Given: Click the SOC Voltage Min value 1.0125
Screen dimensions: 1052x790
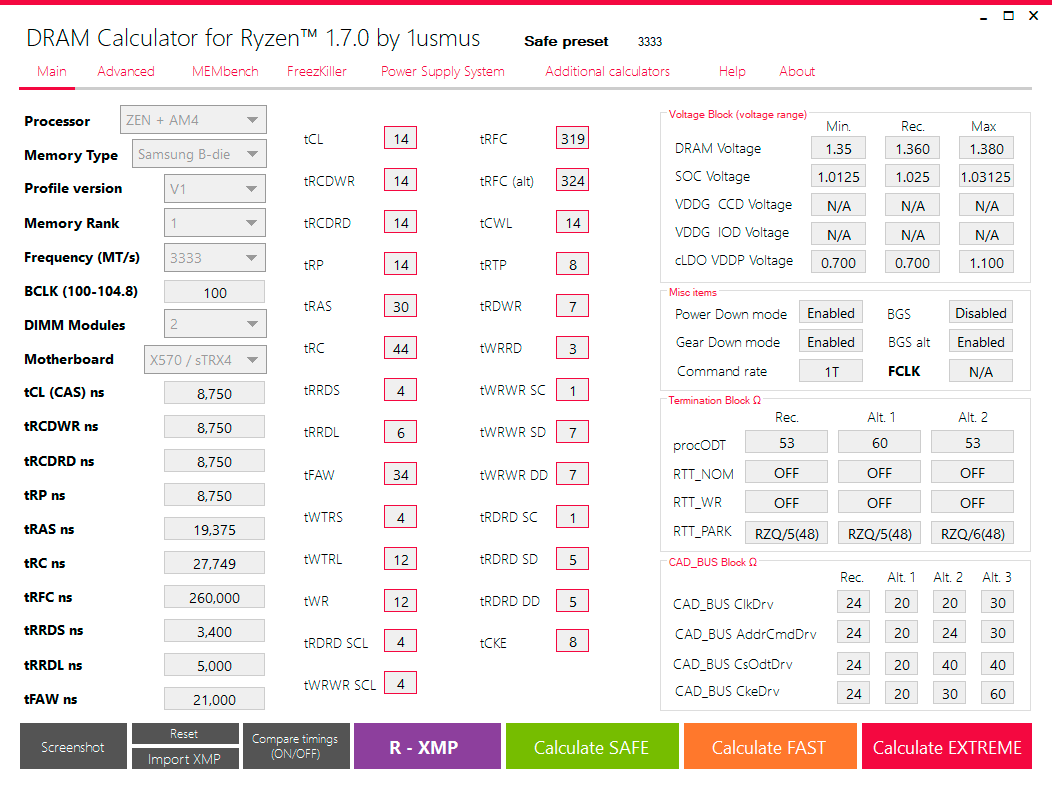Looking at the screenshot, I should [839, 177].
